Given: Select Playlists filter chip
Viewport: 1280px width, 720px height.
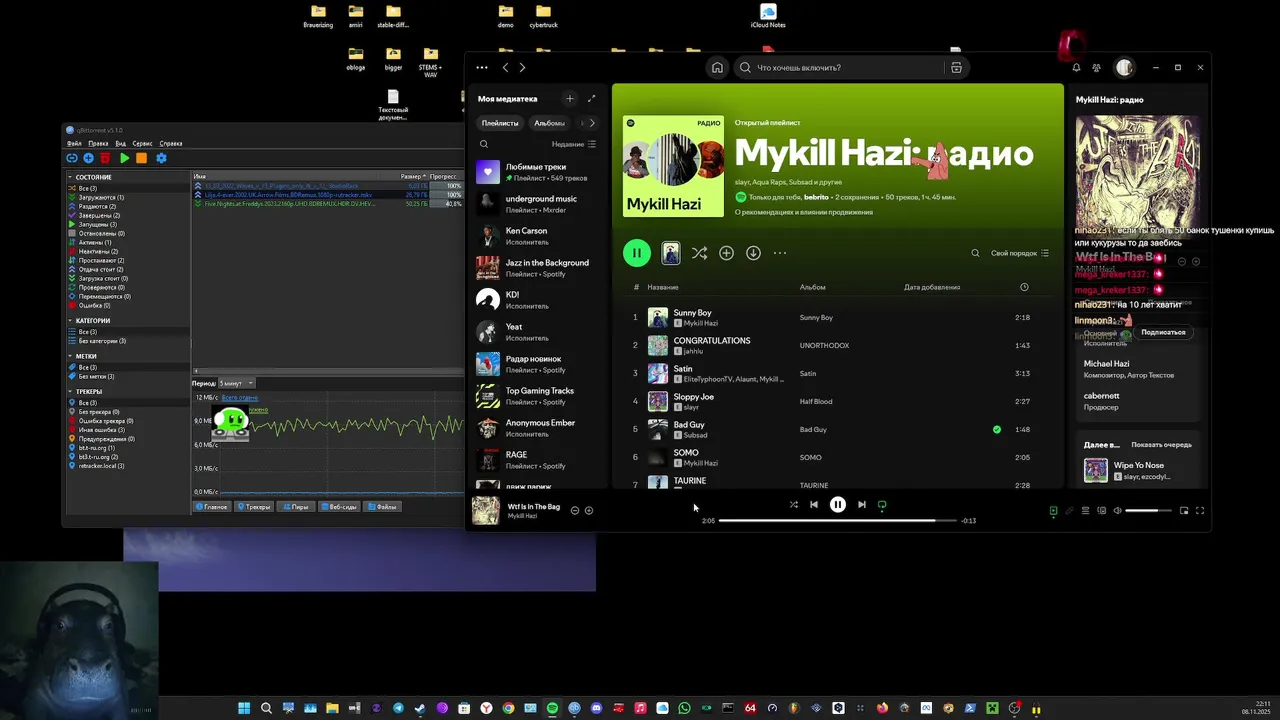Looking at the screenshot, I should tap(500, 123).
